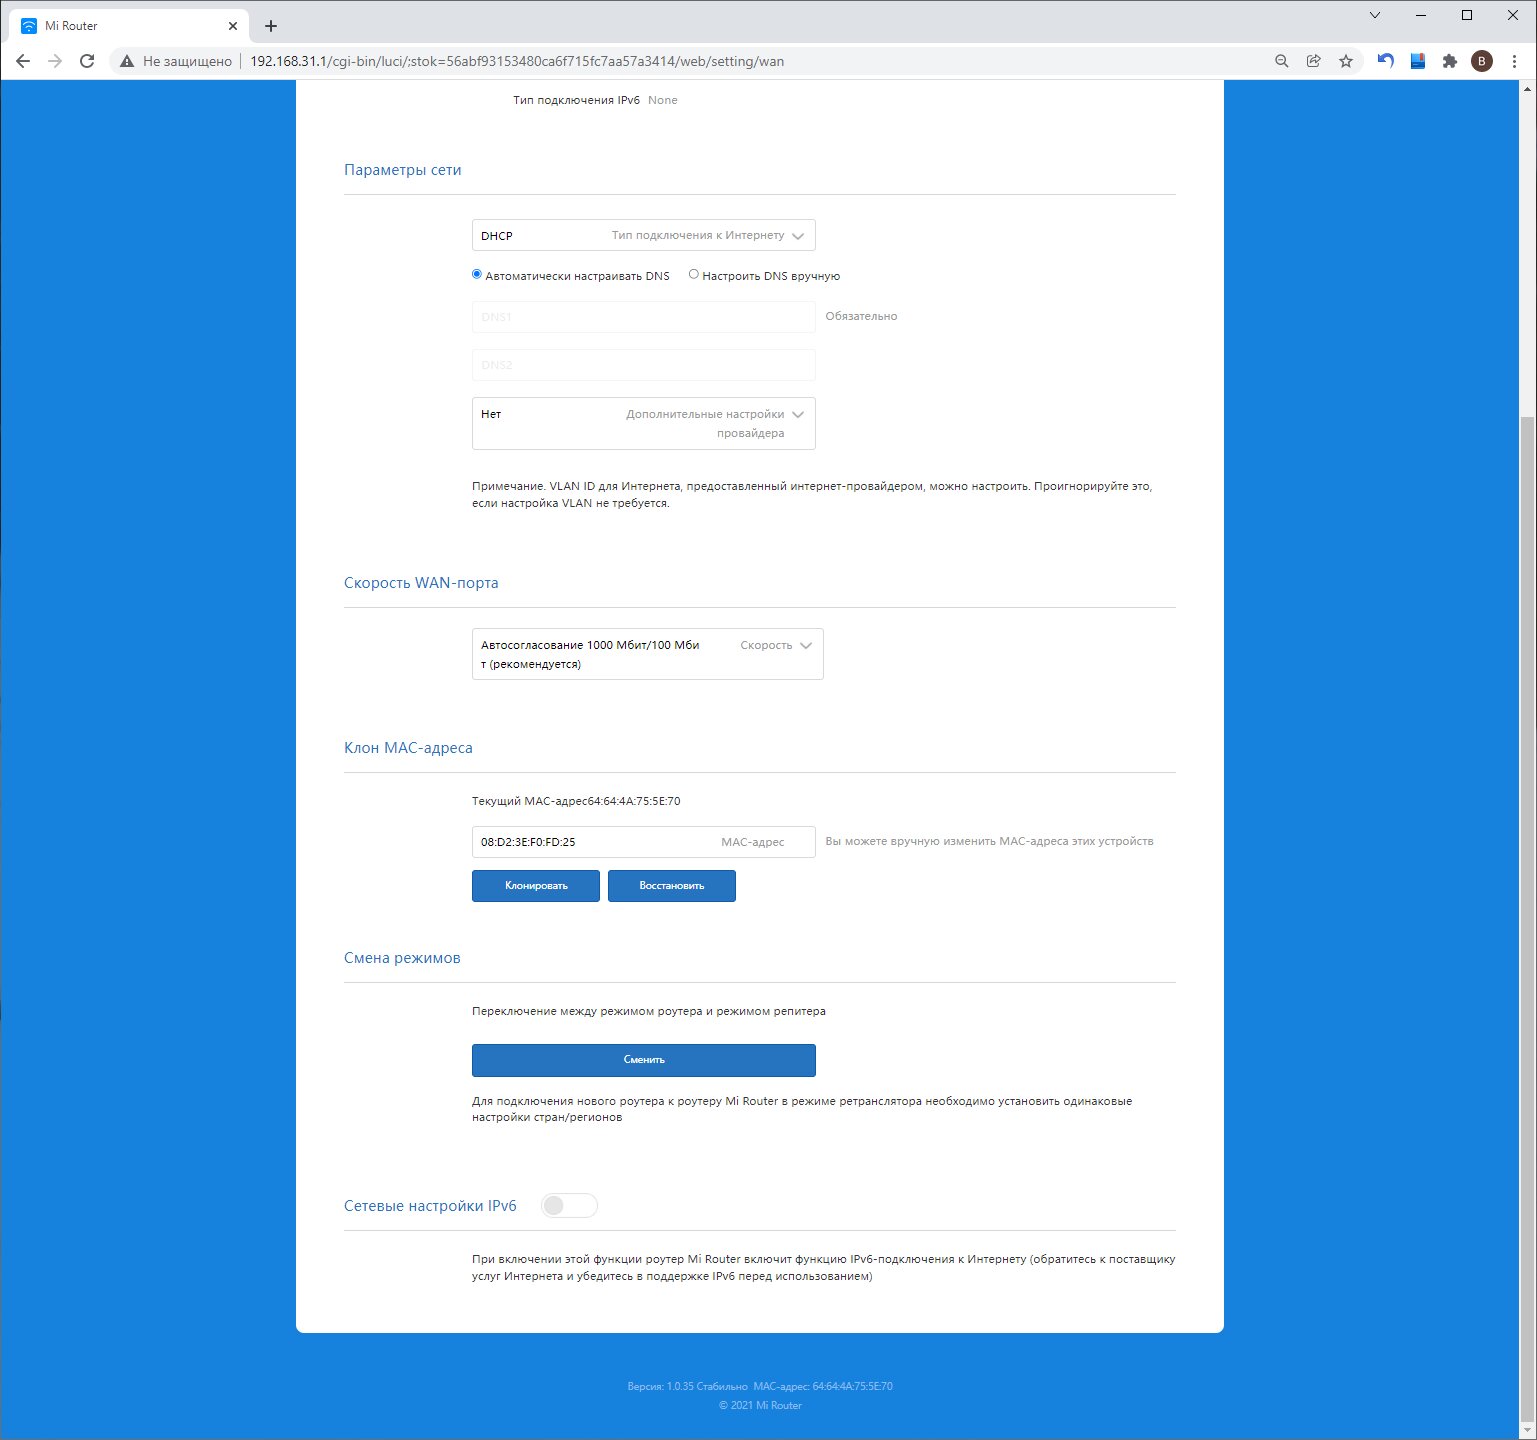Click the Восстановить button

[672, 886]
